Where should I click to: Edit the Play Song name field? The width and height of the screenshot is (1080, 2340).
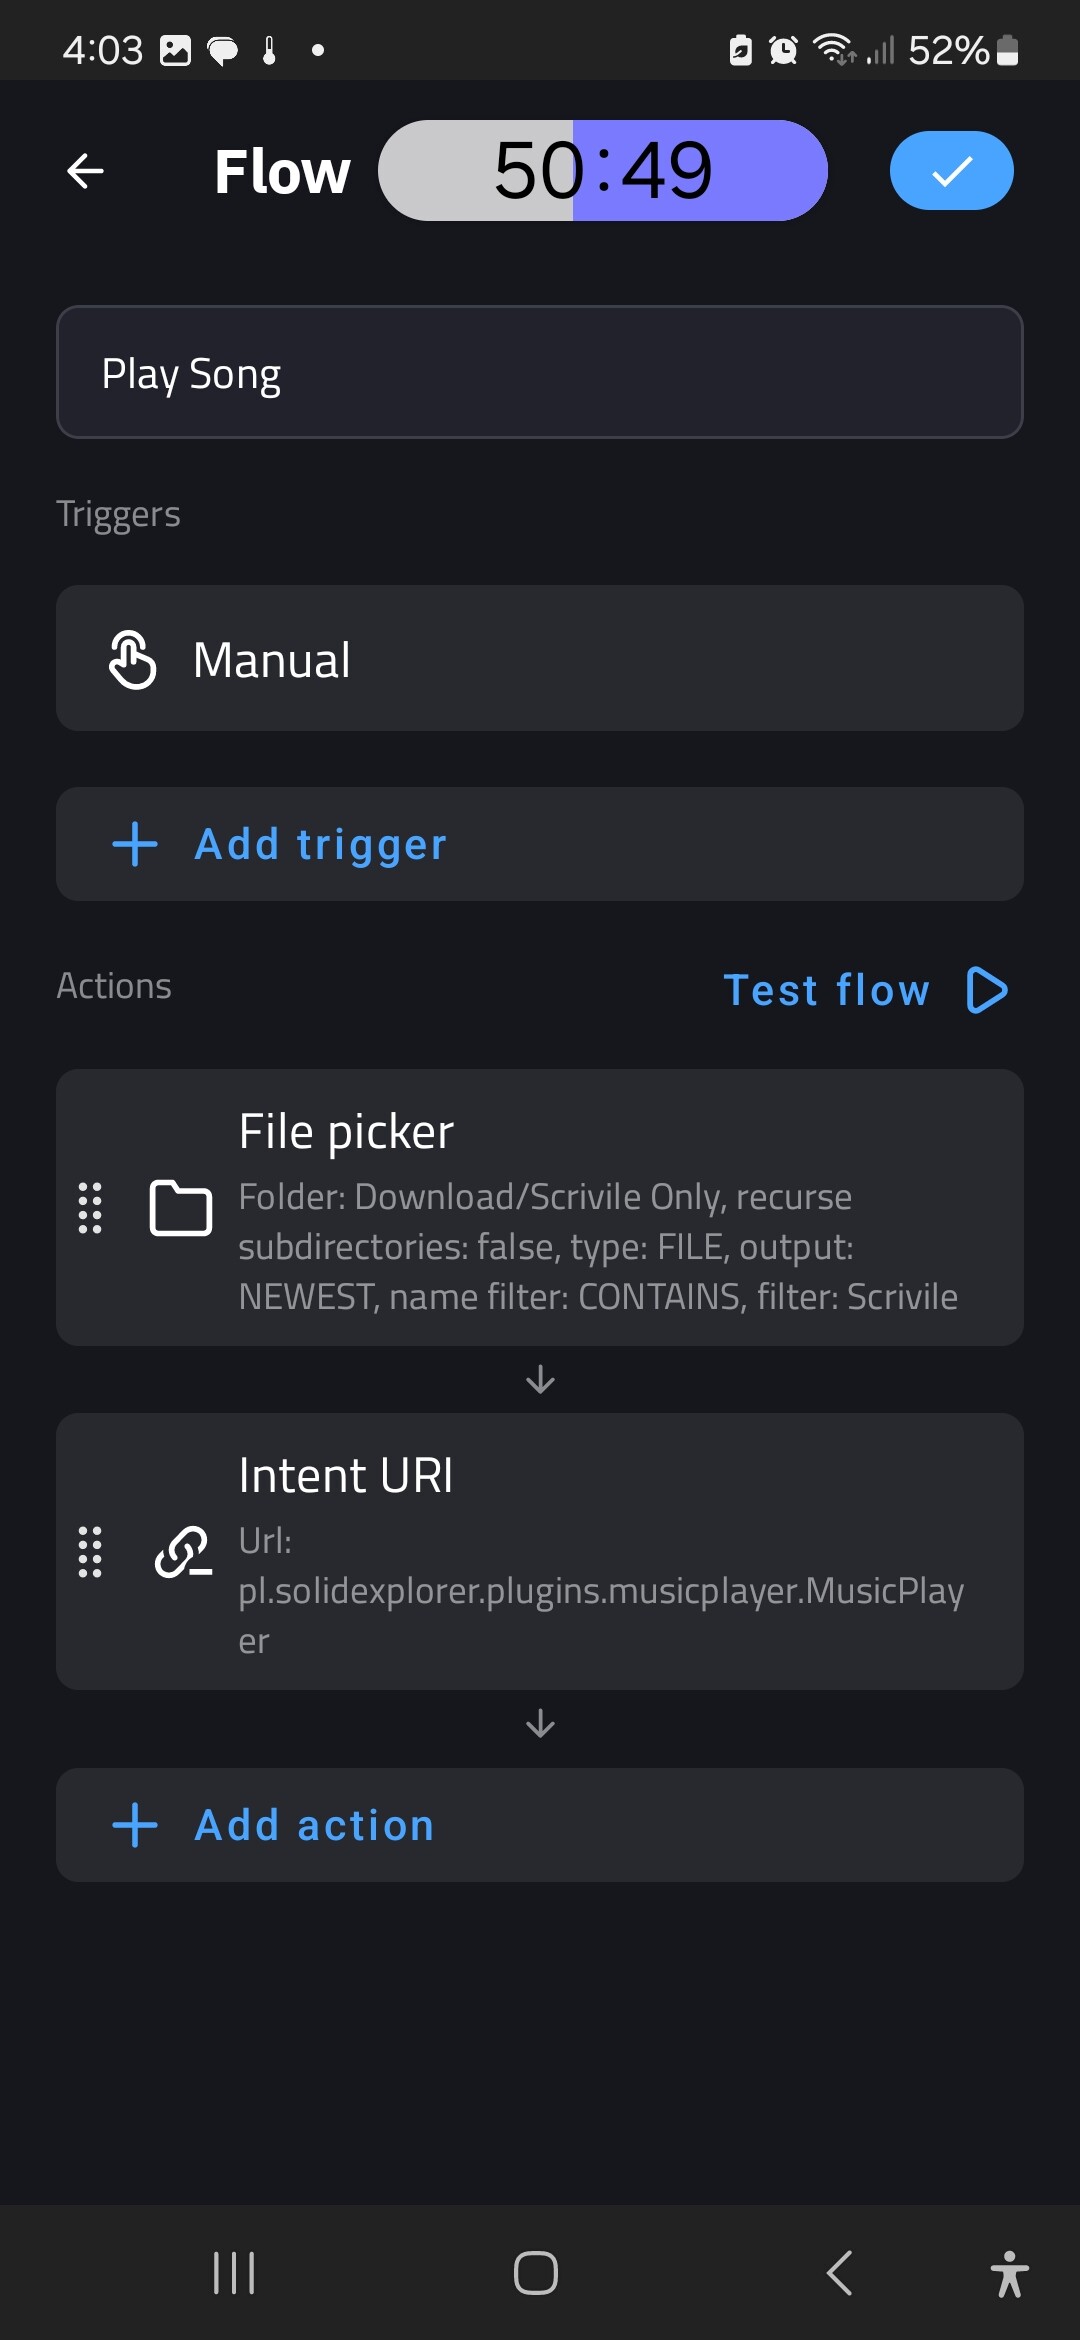click(540, 373)
